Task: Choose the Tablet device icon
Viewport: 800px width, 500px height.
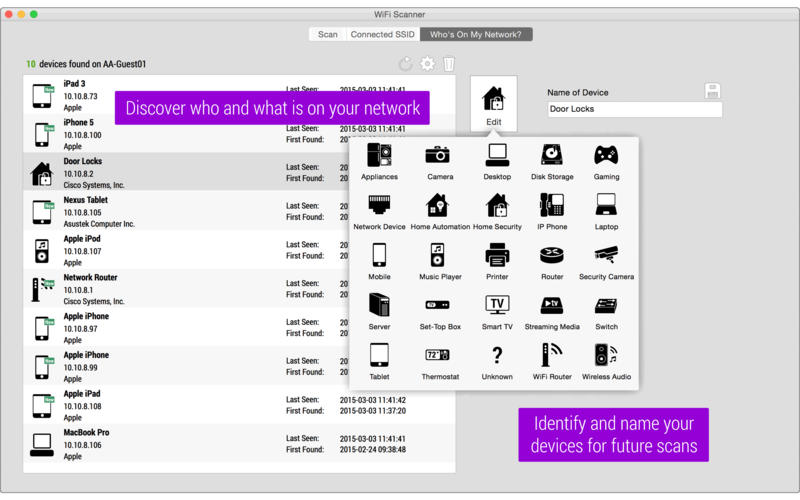Action: [x=379, y=355]
